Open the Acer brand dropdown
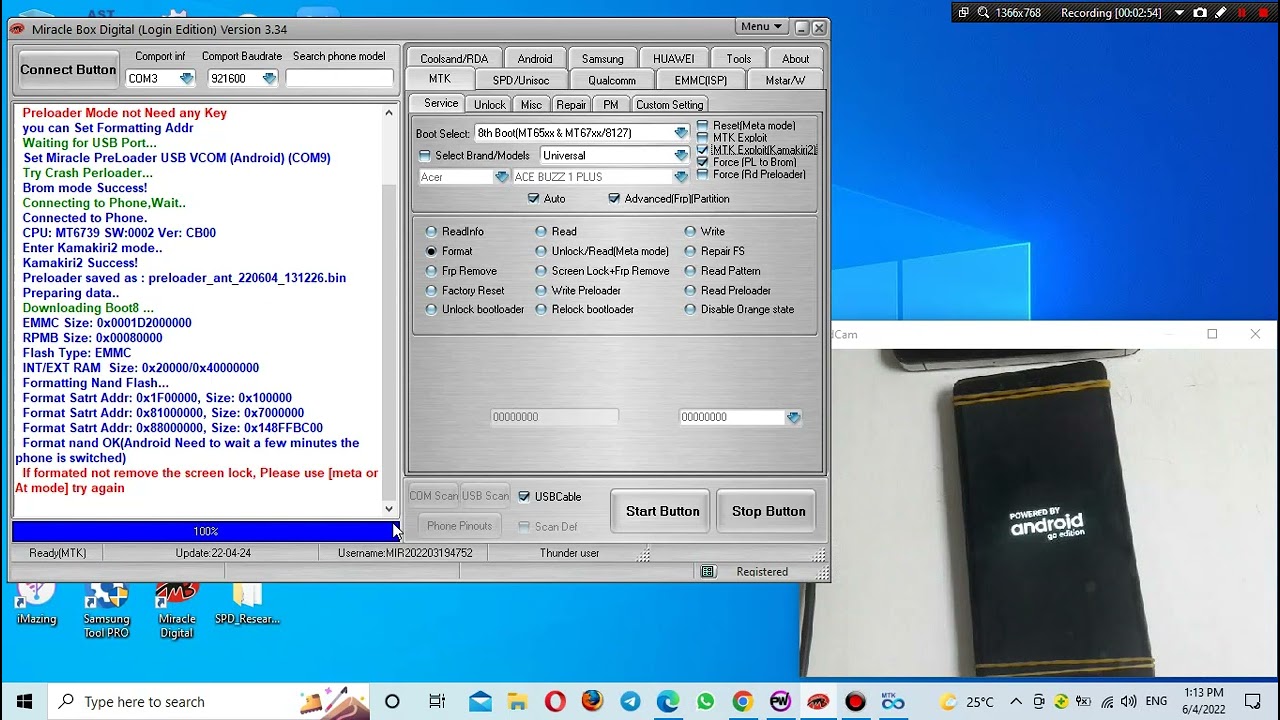Screen dimensions: 1280x720 501,177
